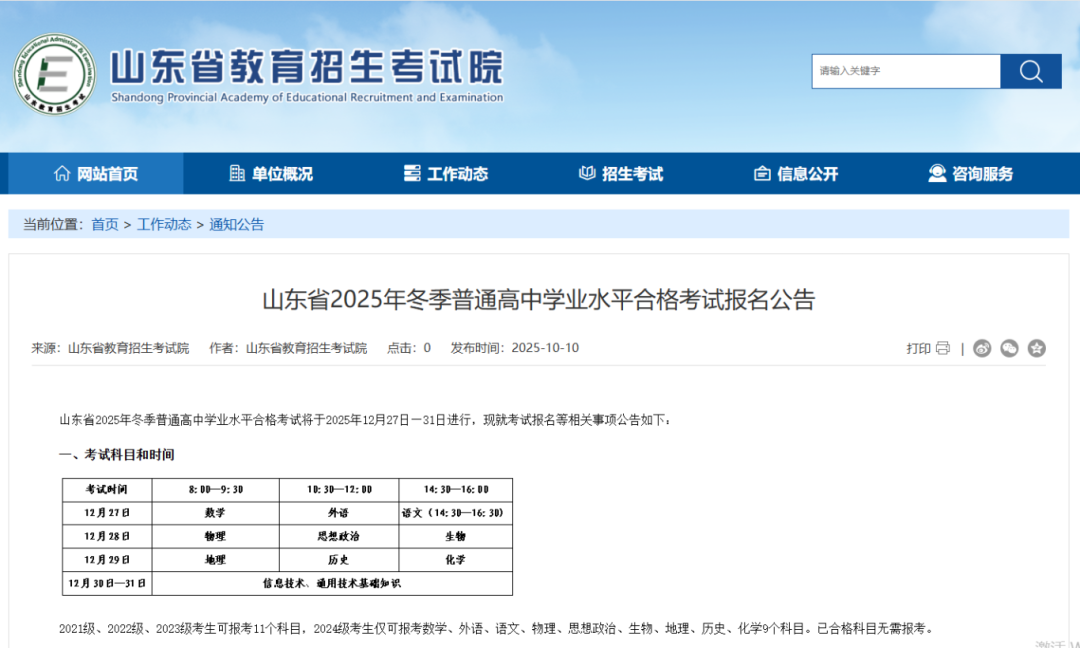Screen dimensions: 1080x648
Task: Click the house icon for 网站首页
Action: [62, 173]
